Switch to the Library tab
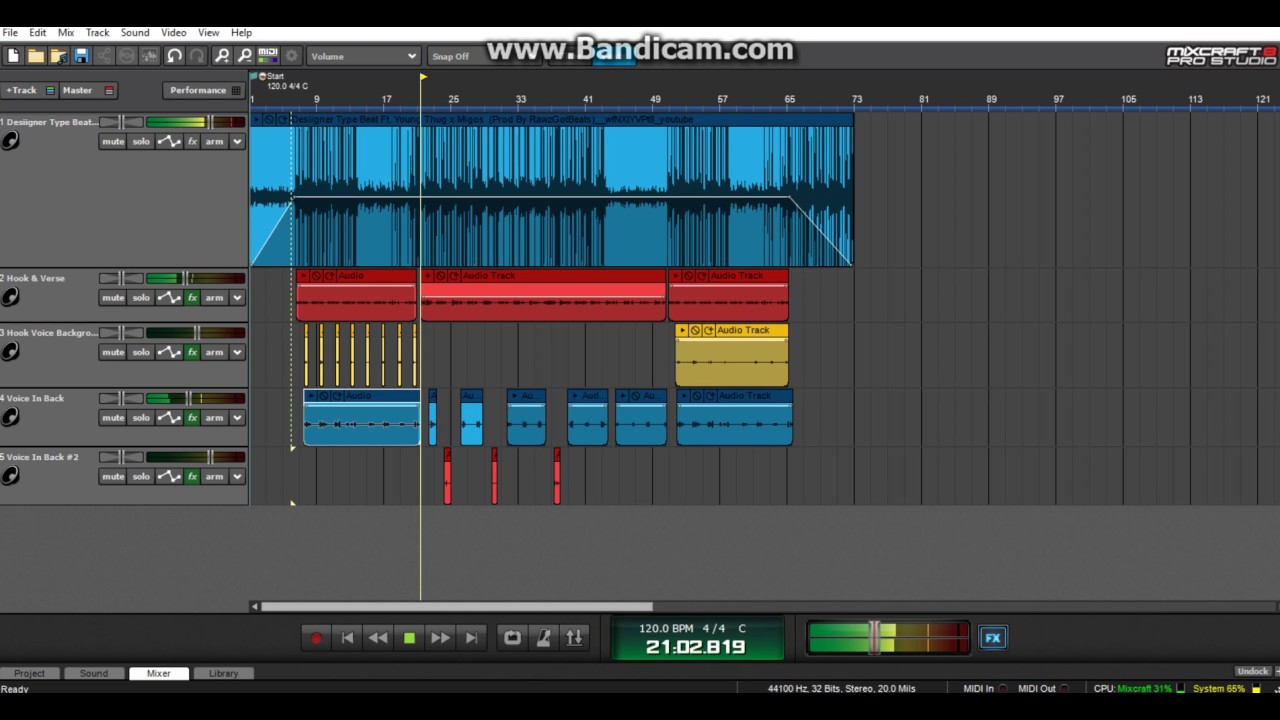This screenshot has height=720, width=1280. [223, 673]
